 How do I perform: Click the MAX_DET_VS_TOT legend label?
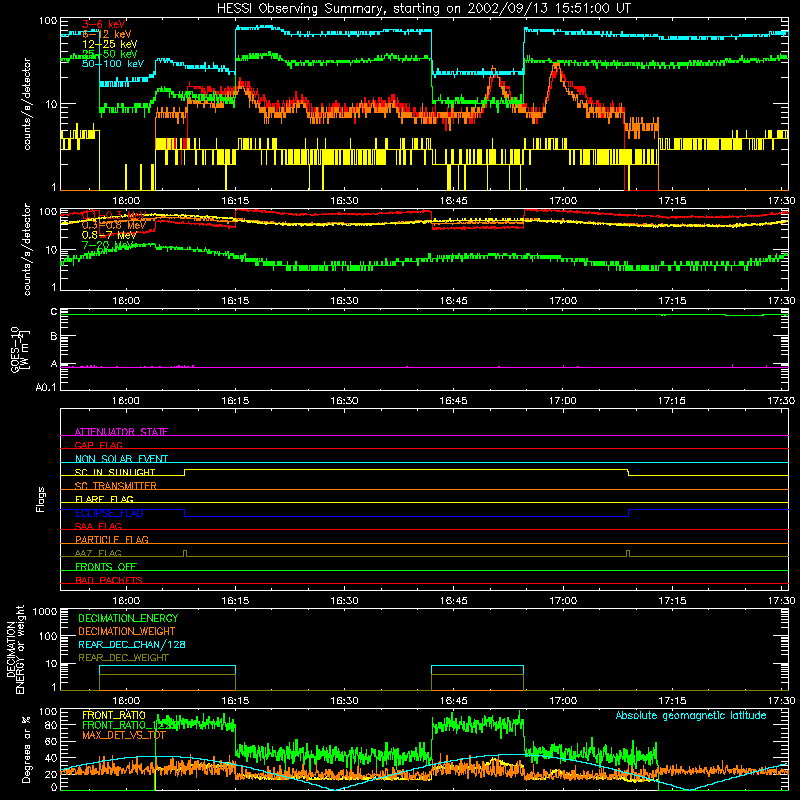coord(123,735)
